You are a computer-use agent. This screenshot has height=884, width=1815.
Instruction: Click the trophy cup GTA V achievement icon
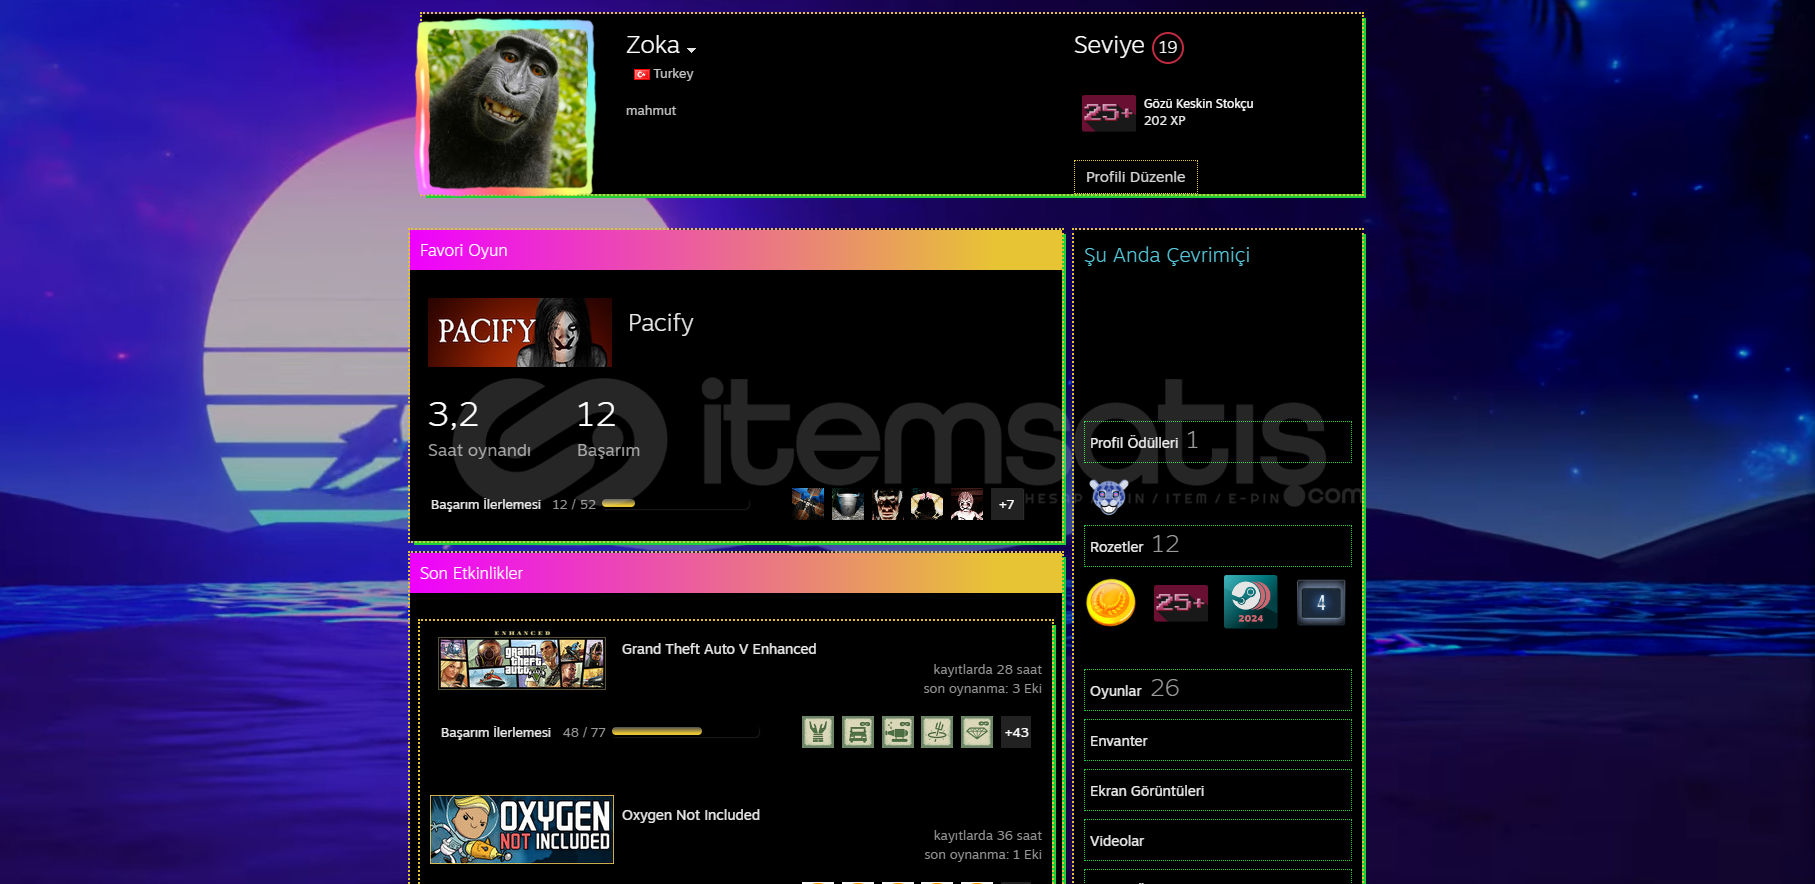(818, 732)
